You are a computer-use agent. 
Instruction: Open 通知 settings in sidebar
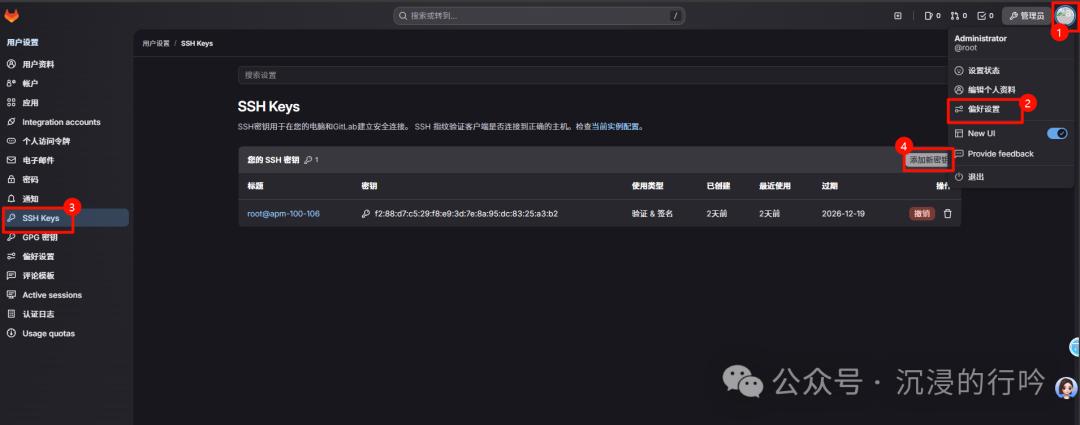coord(65,198)
